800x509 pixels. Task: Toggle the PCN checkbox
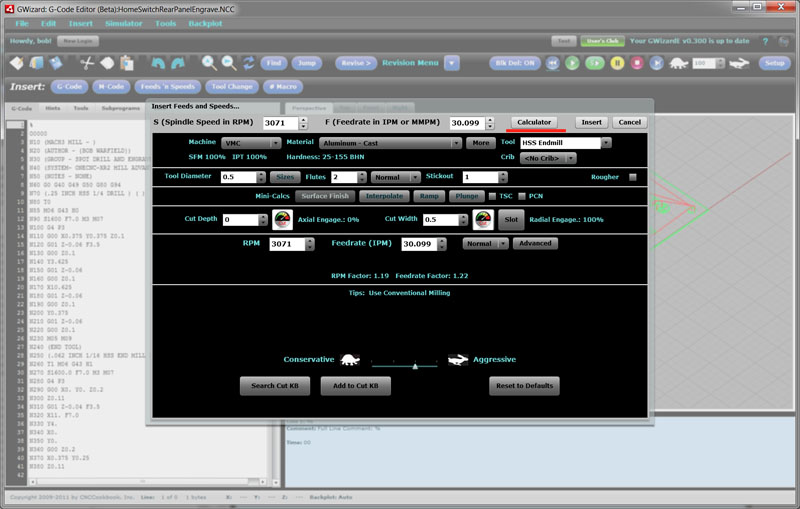(x=522, y=196)
